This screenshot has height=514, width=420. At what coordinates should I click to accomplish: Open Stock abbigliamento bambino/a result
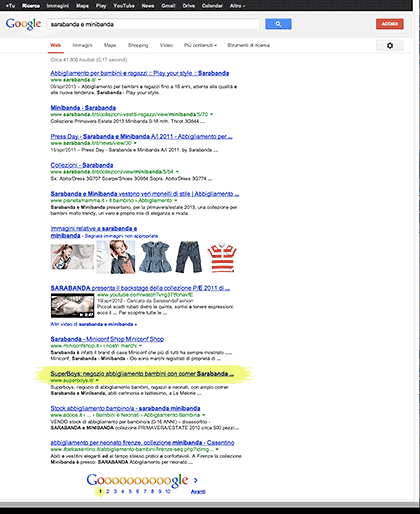(125, 408)
